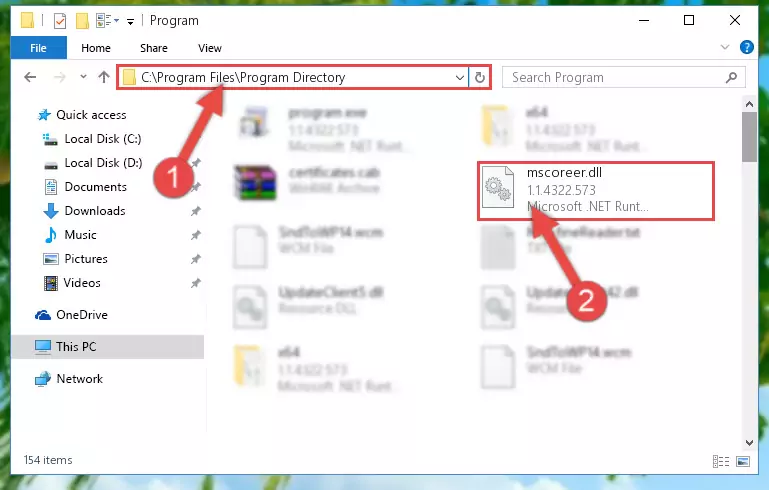The image size is (769, 490).
Task: Open the File menu
Action: (38, 48)
